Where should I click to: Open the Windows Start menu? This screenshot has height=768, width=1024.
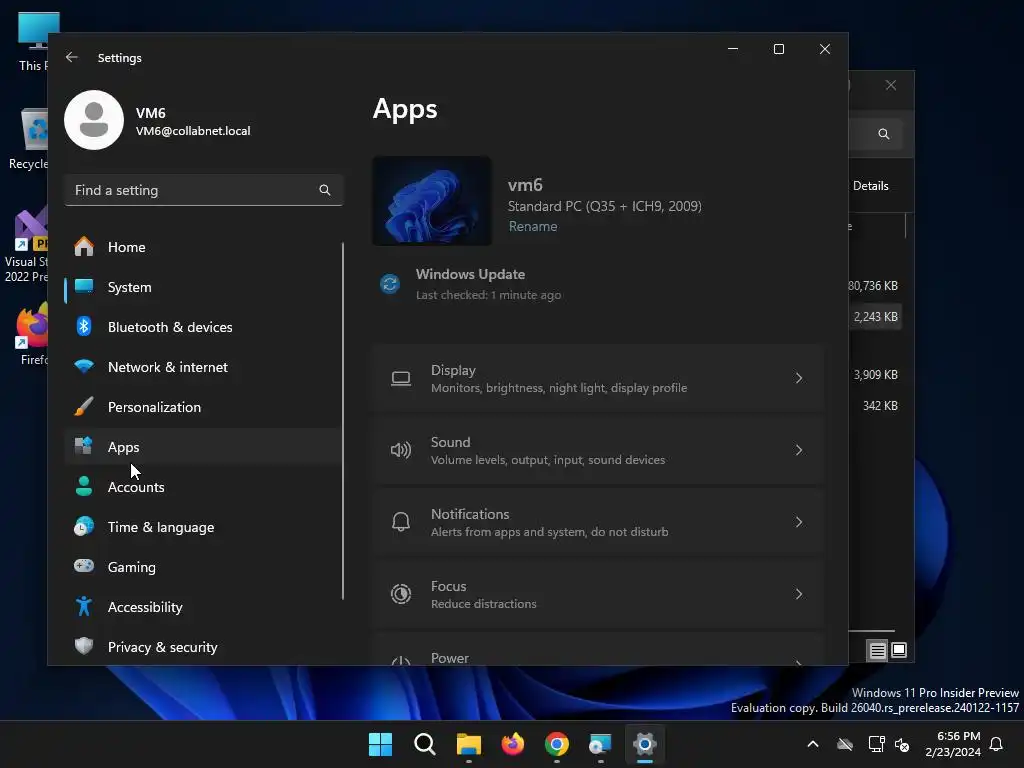click(x=381, y=744)
